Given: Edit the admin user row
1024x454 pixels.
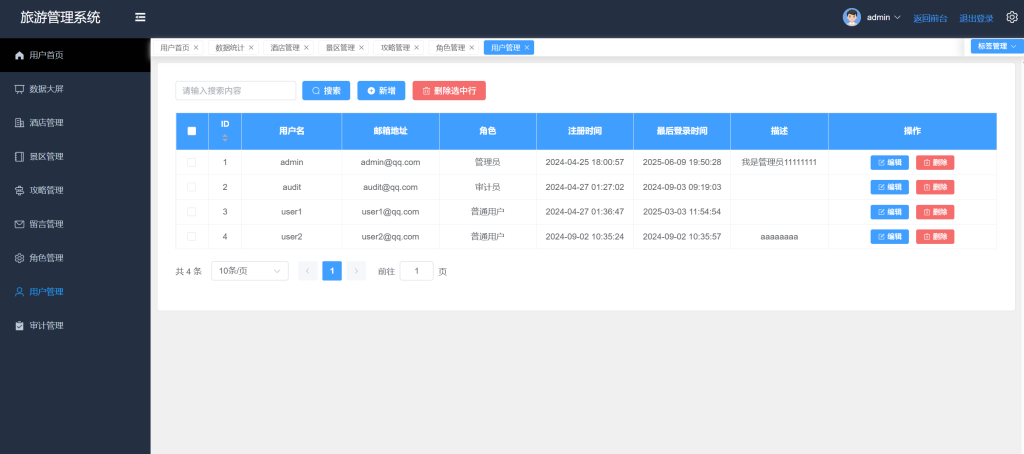Looking at the screenshot, I should (889, 162).
